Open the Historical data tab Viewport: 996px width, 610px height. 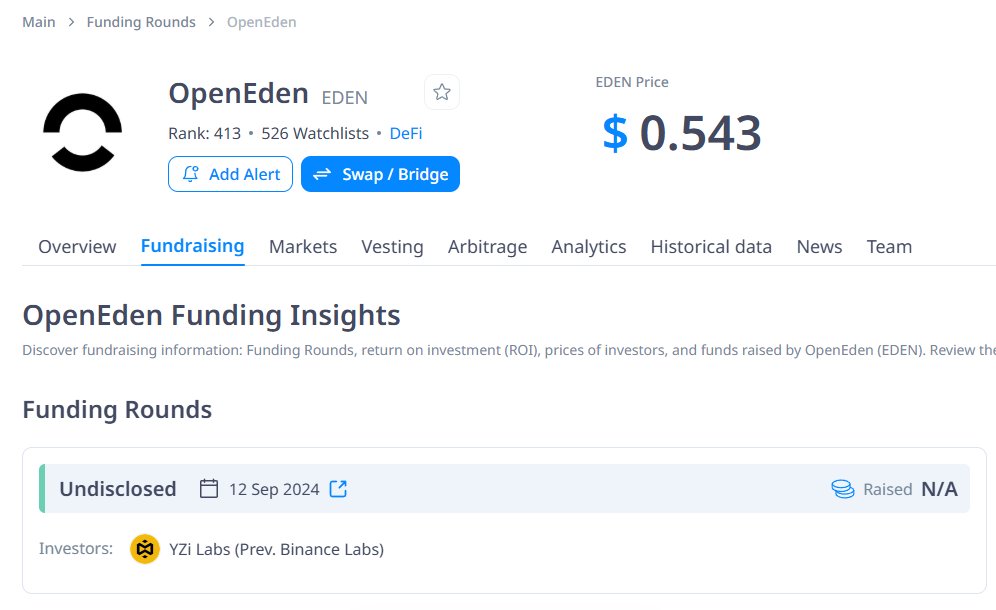[x=711, y=247]
